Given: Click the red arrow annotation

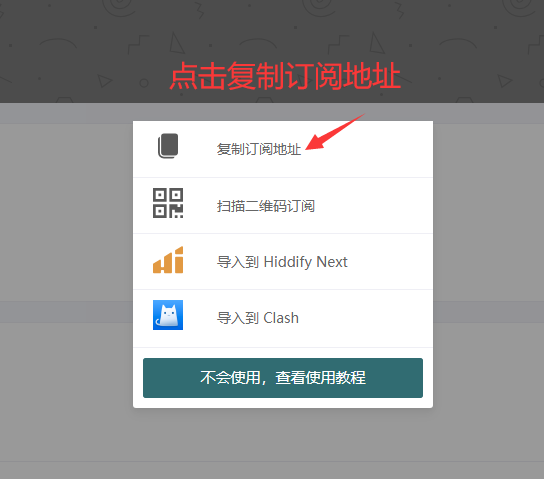Looking at the screenshot, I should 335,132.
